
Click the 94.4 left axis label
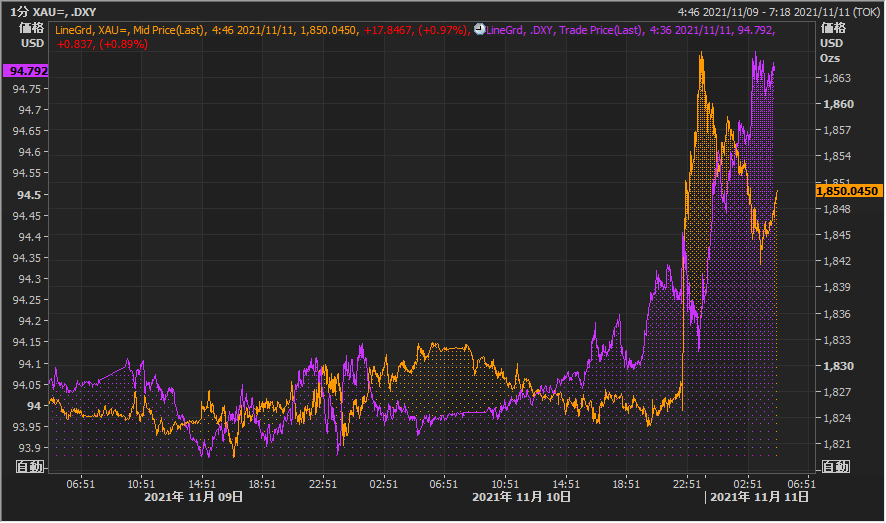coord(30,237)
